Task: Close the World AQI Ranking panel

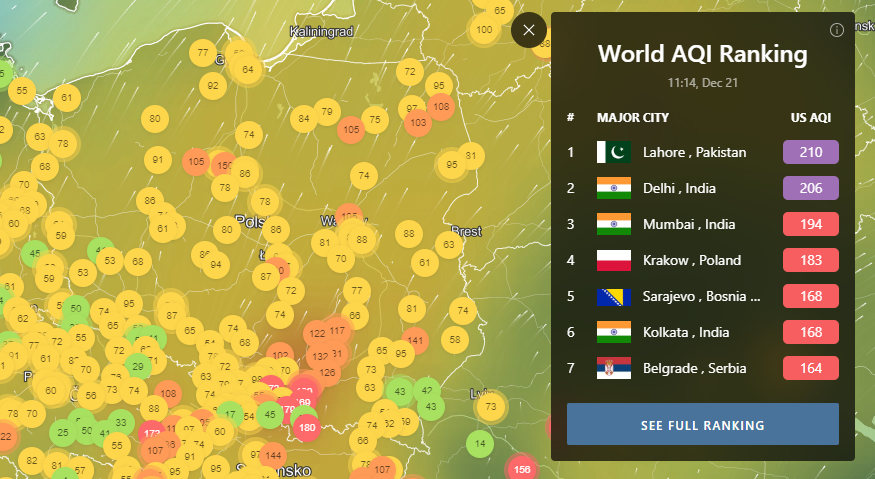Action: click(x=528, y=30)
